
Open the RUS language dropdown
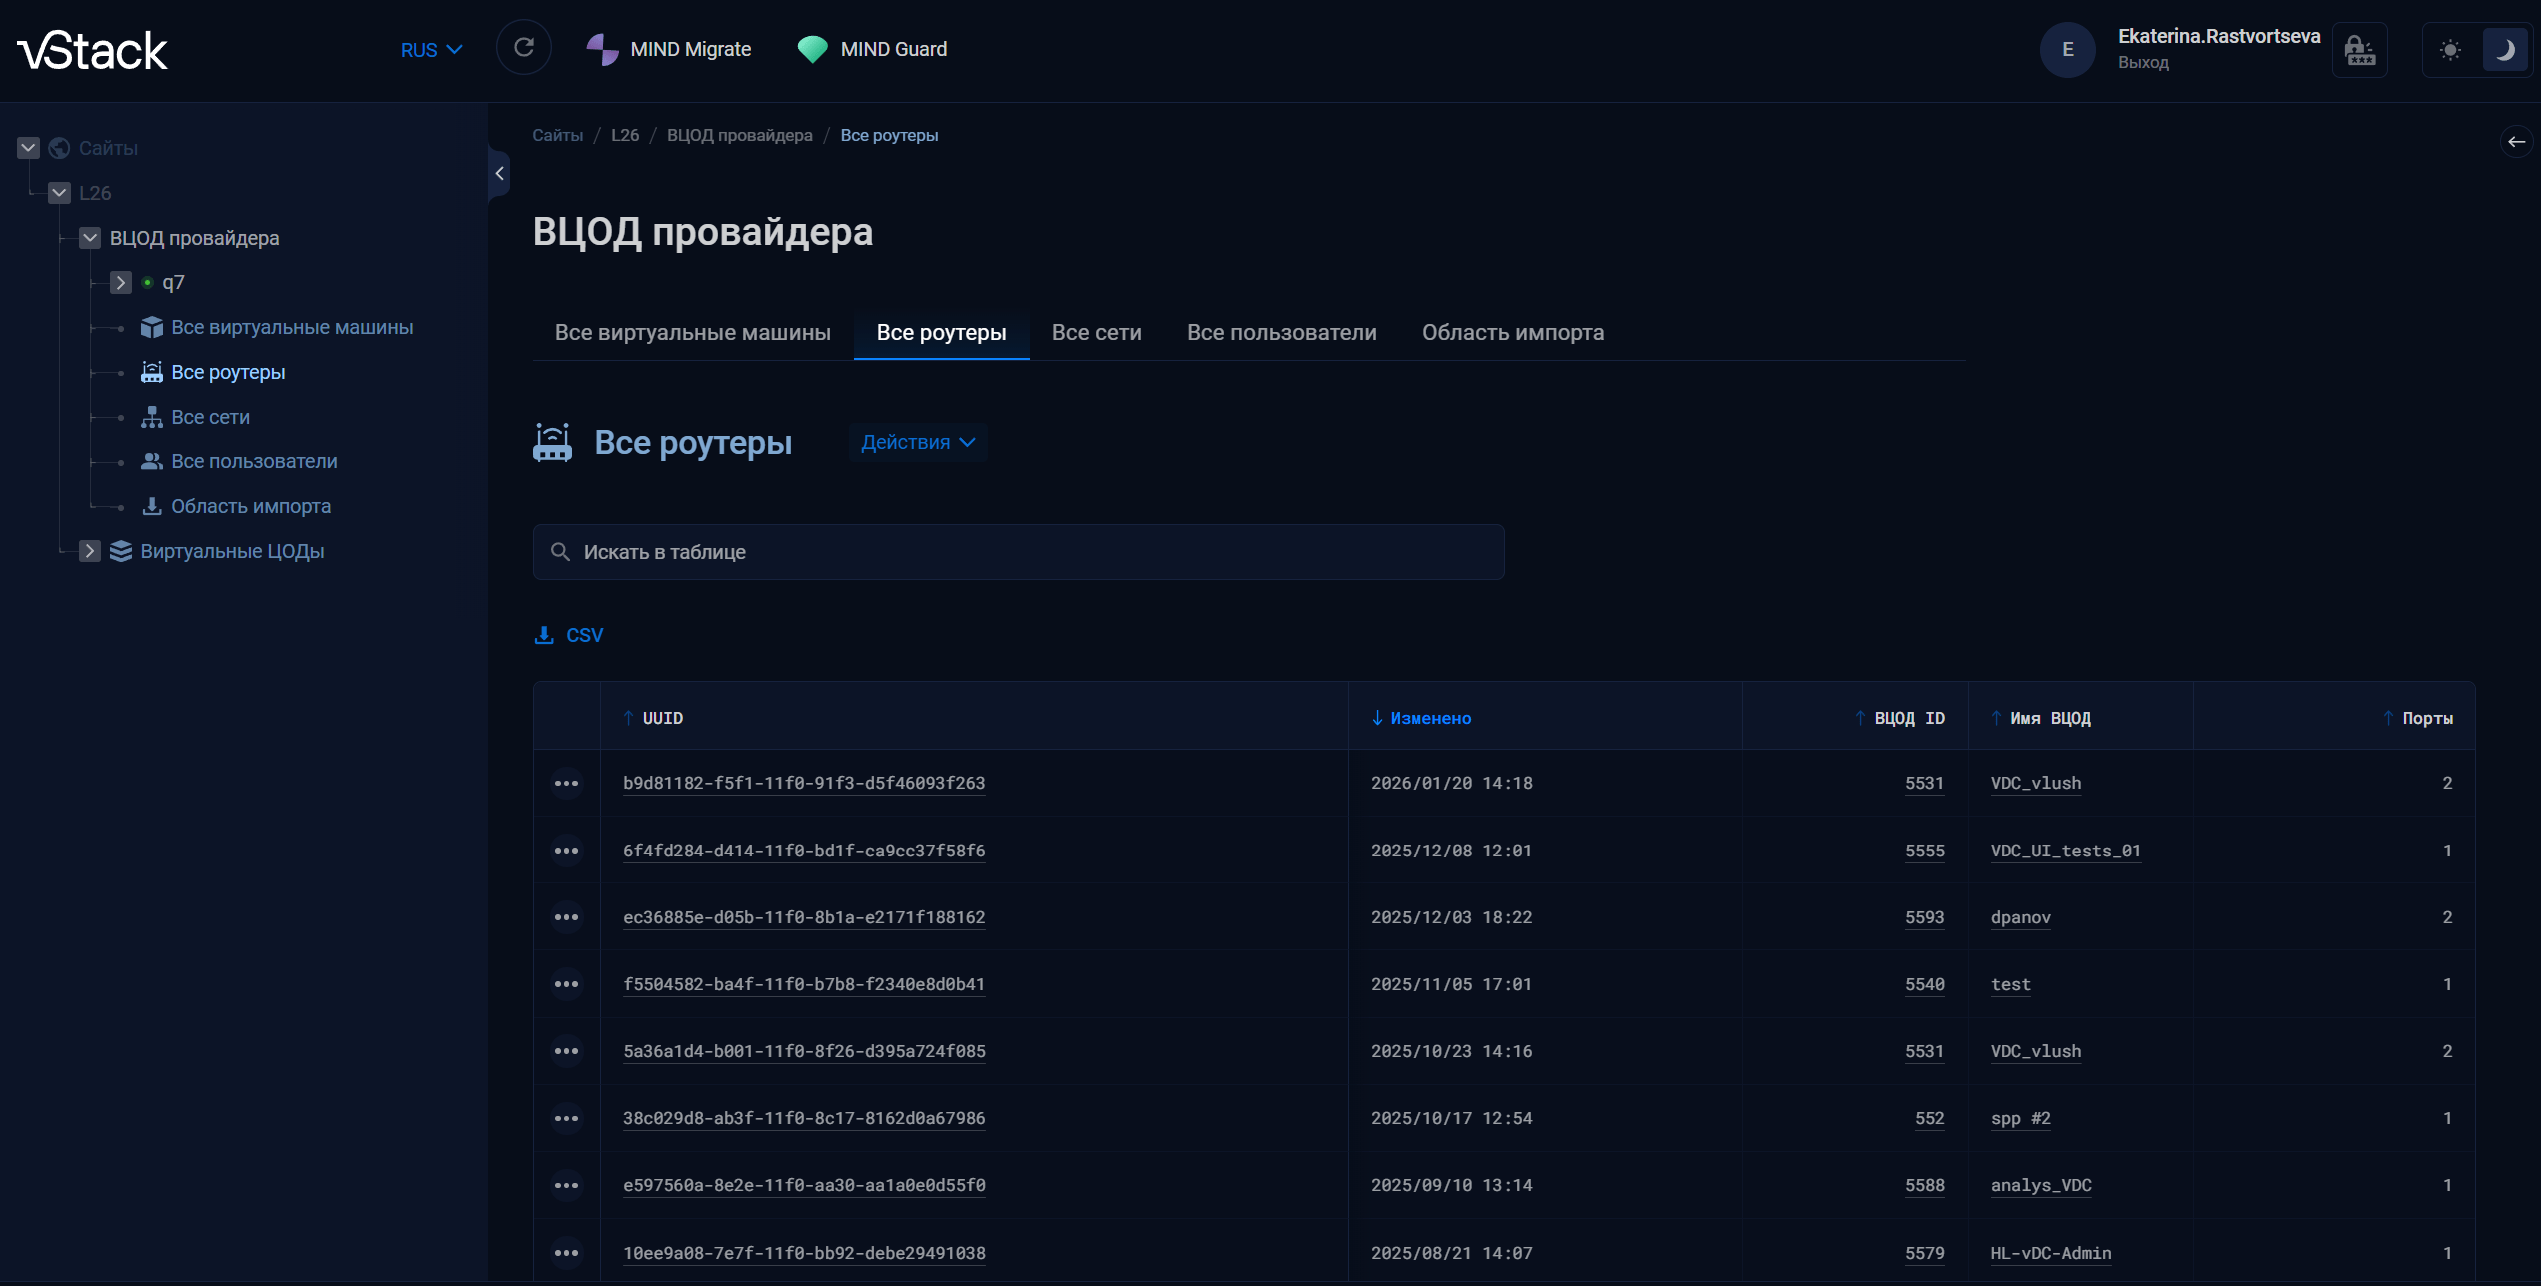pos(431,50)
